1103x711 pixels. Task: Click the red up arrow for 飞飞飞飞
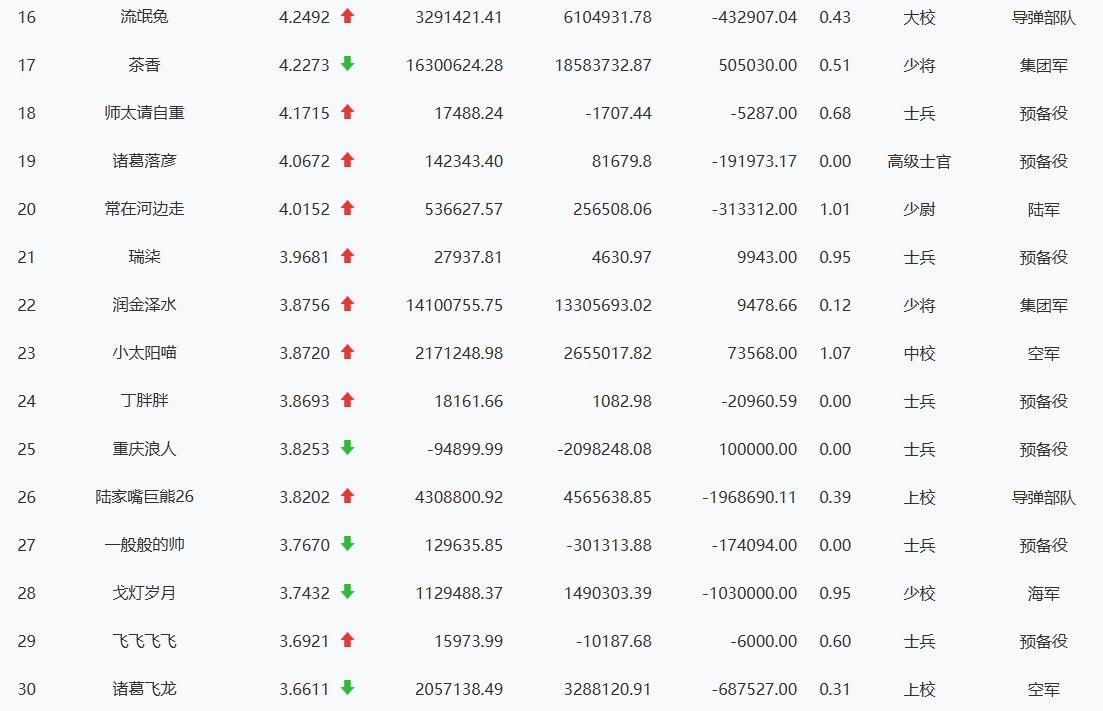tap(347, 640)
